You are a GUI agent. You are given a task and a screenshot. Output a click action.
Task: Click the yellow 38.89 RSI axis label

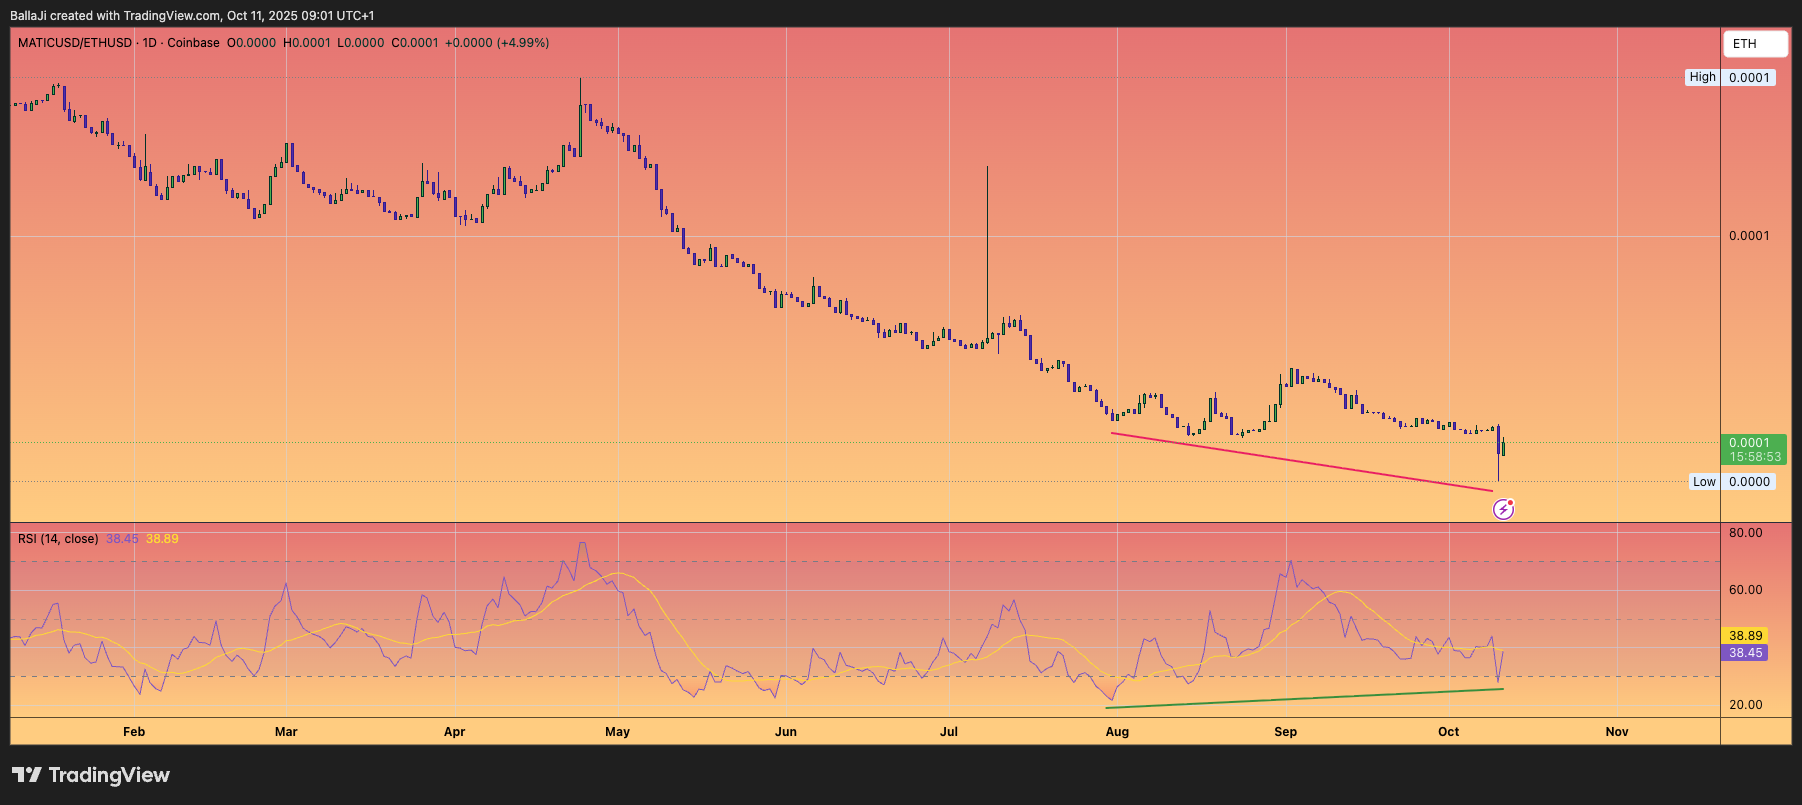click(x=1745, y=636)
